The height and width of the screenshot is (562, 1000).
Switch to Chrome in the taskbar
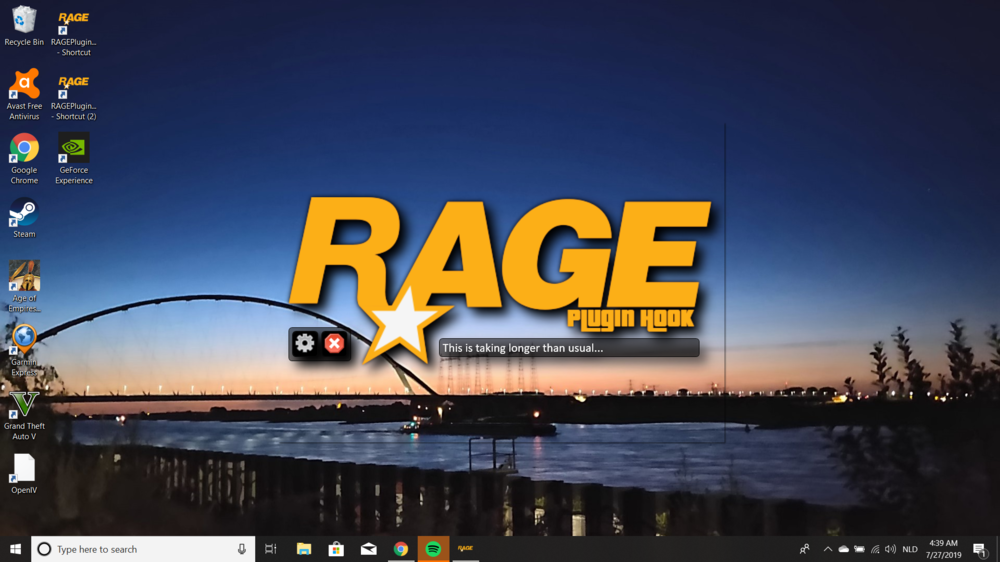tap(401, 549)
